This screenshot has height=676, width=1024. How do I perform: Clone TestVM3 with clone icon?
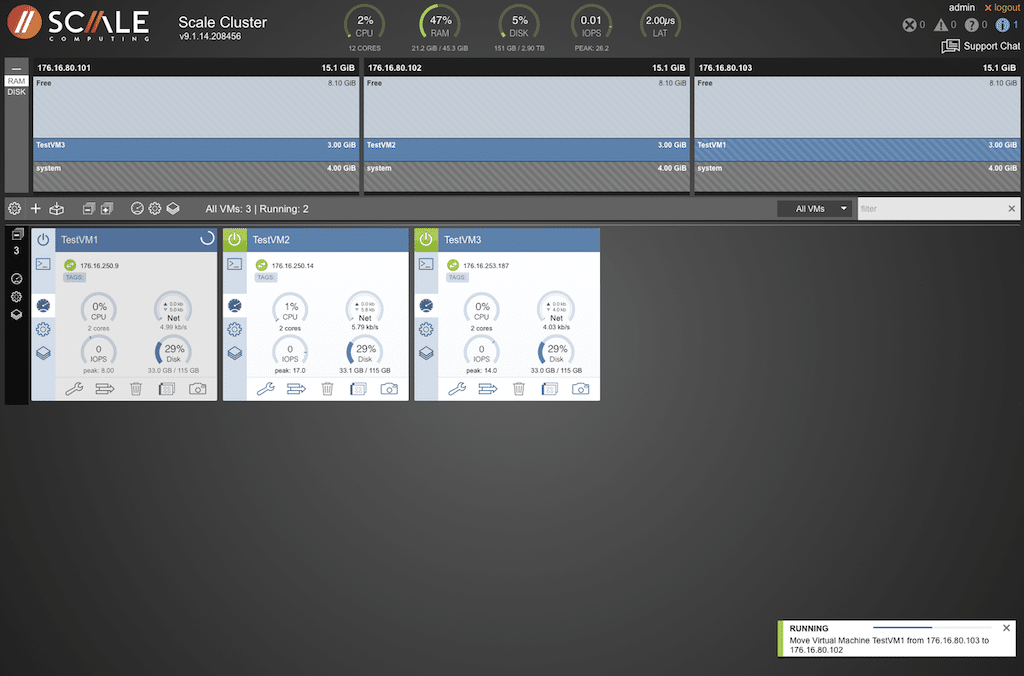tap(550, 389)
